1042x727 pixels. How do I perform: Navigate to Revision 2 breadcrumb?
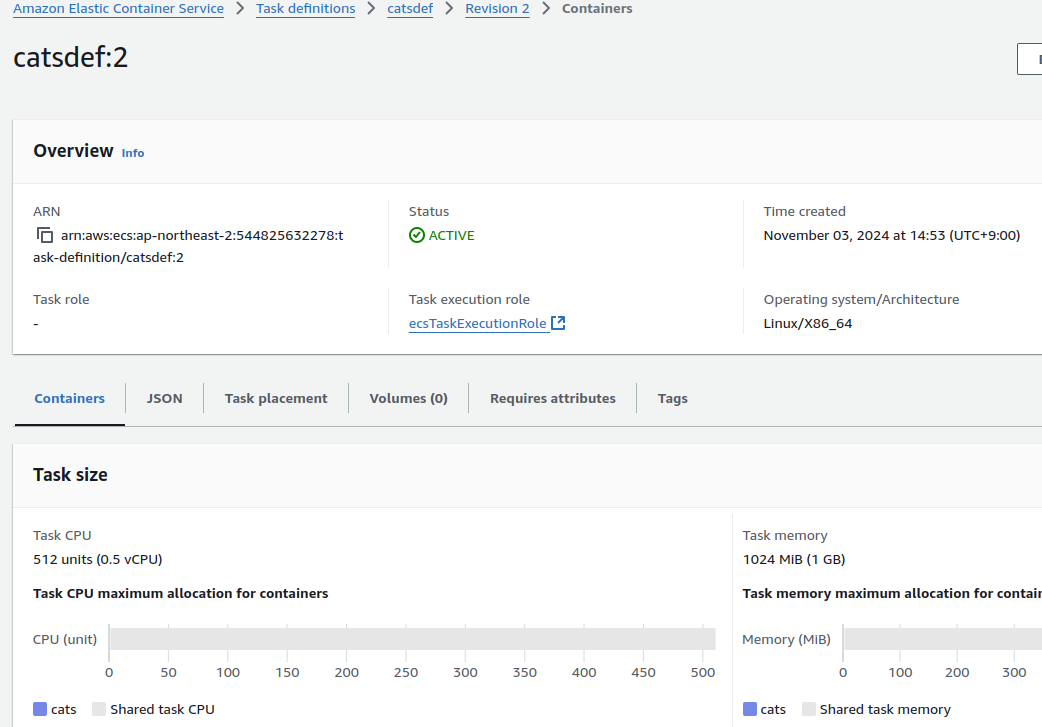click(x=497, y=9)
